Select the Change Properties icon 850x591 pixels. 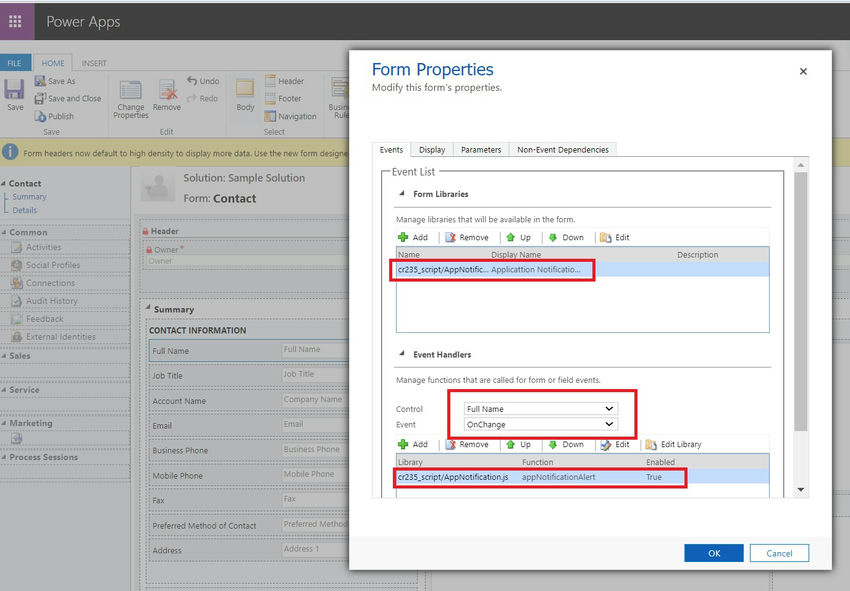(x=130, y=97)
